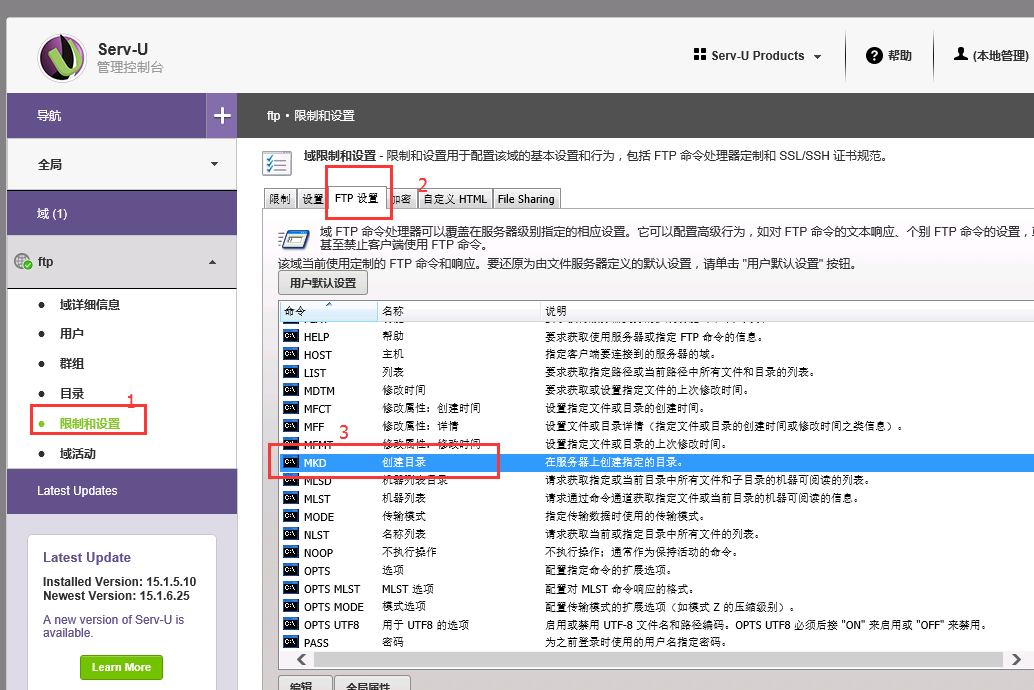The width and height of the screenshot is (1034, 690).
Task: Click the 用于 UTF8 的选项 cell
Action: click(x=425, y=624)
